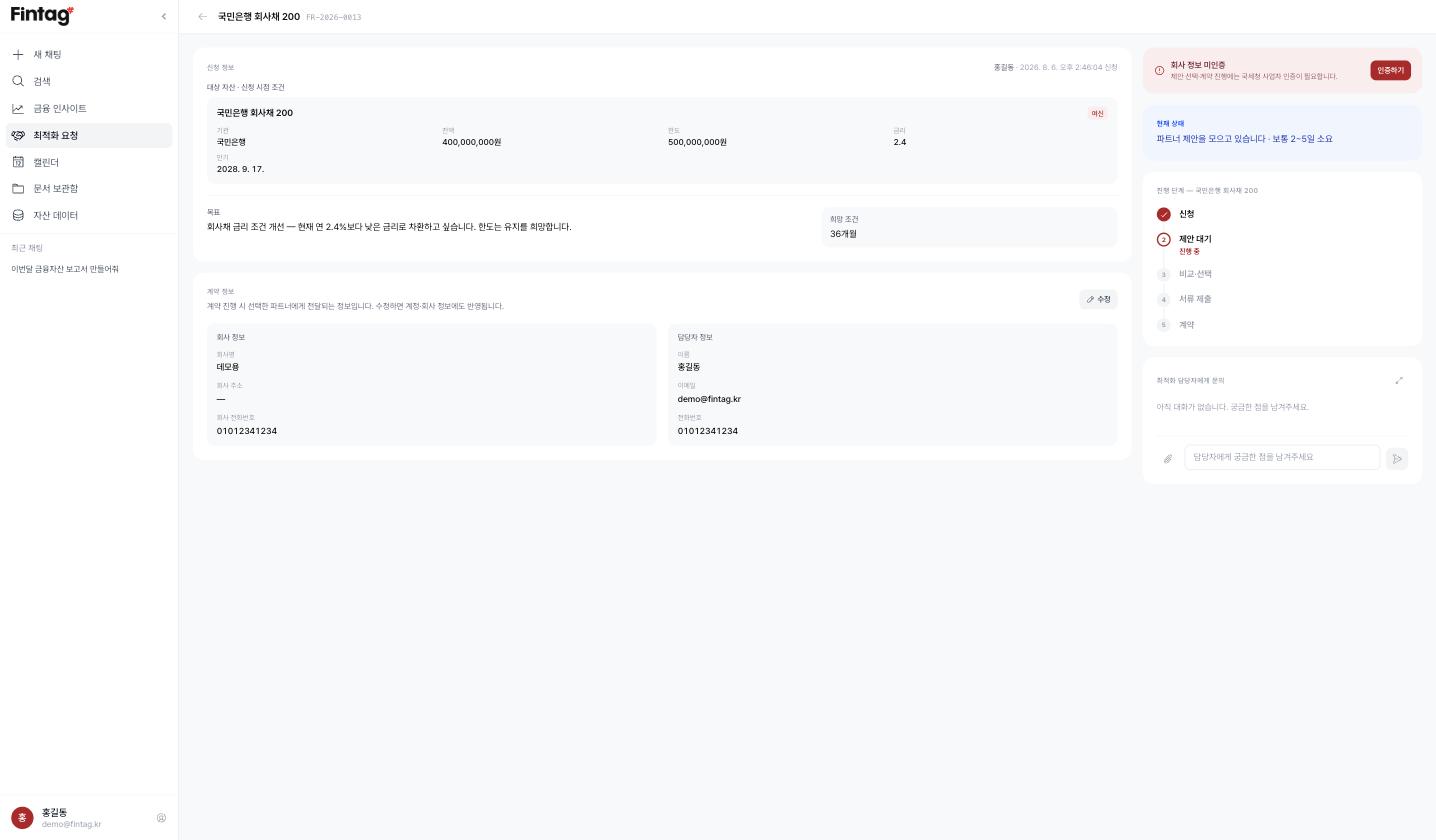
Task: Select the 제안 대기 step circle
Action: (x=1164, y=239)
